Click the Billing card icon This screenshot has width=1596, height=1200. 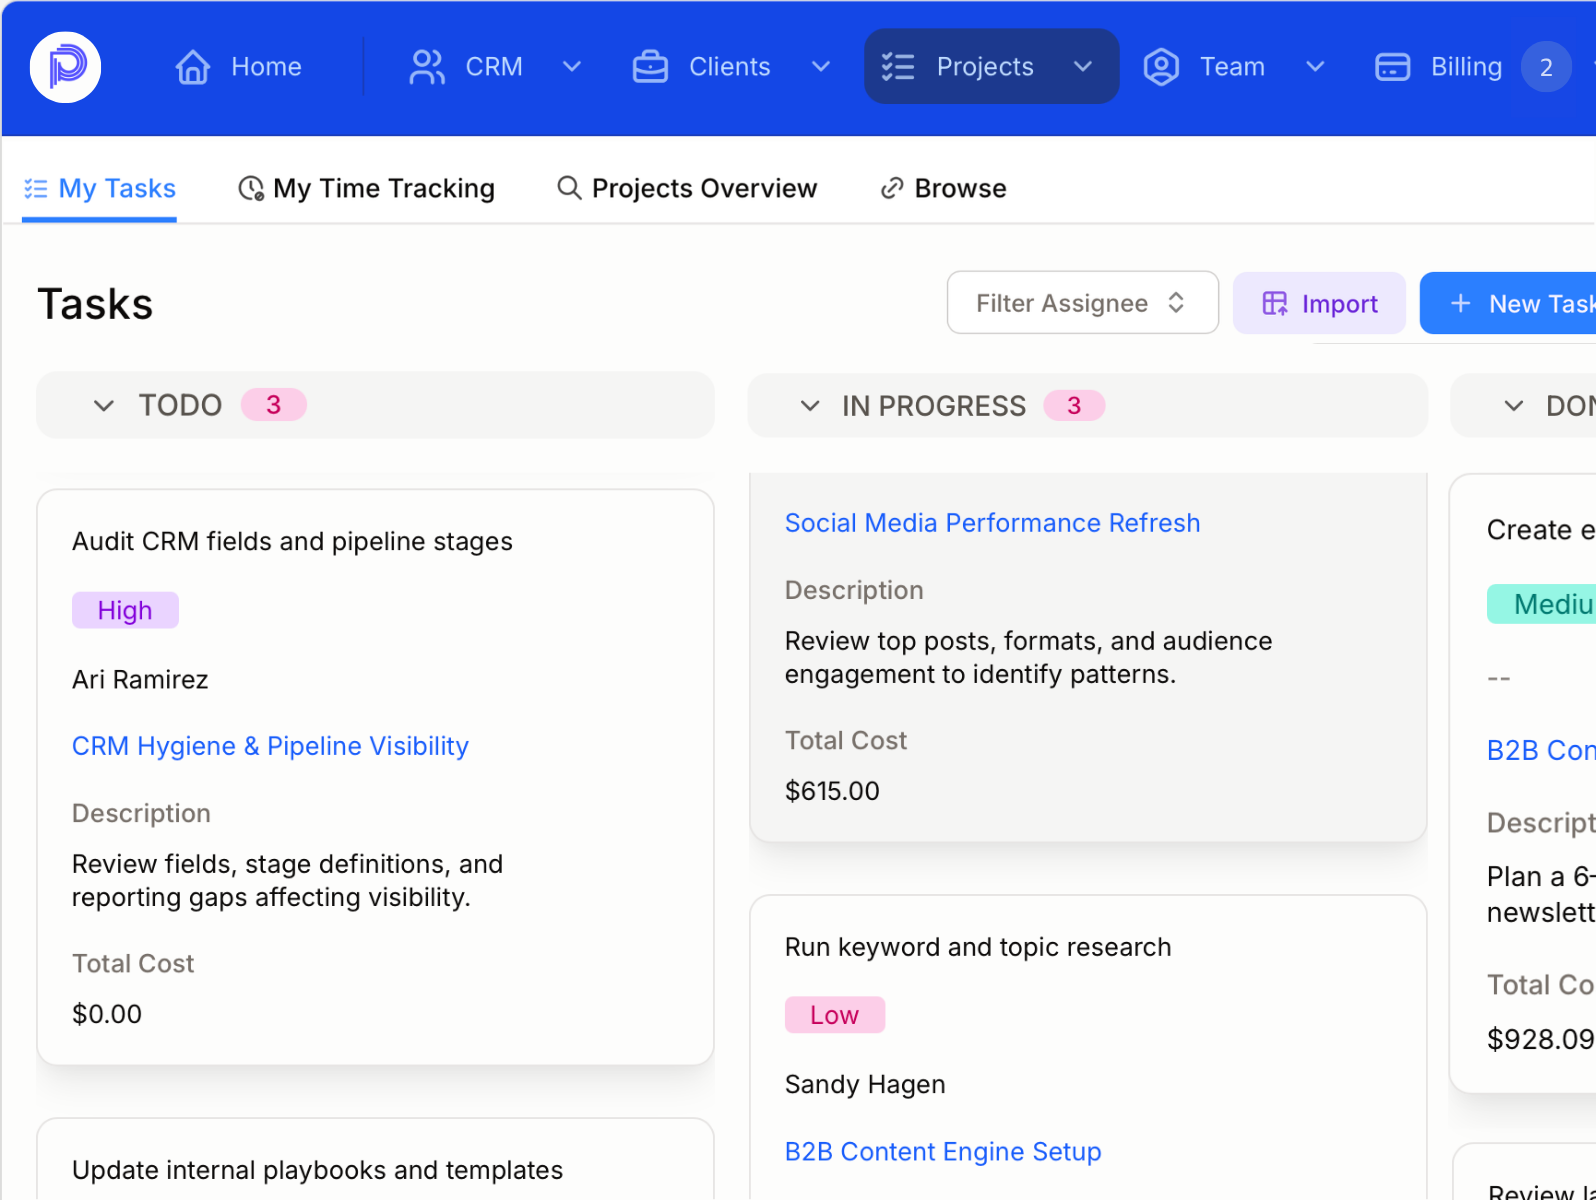tap(1392, 67)
